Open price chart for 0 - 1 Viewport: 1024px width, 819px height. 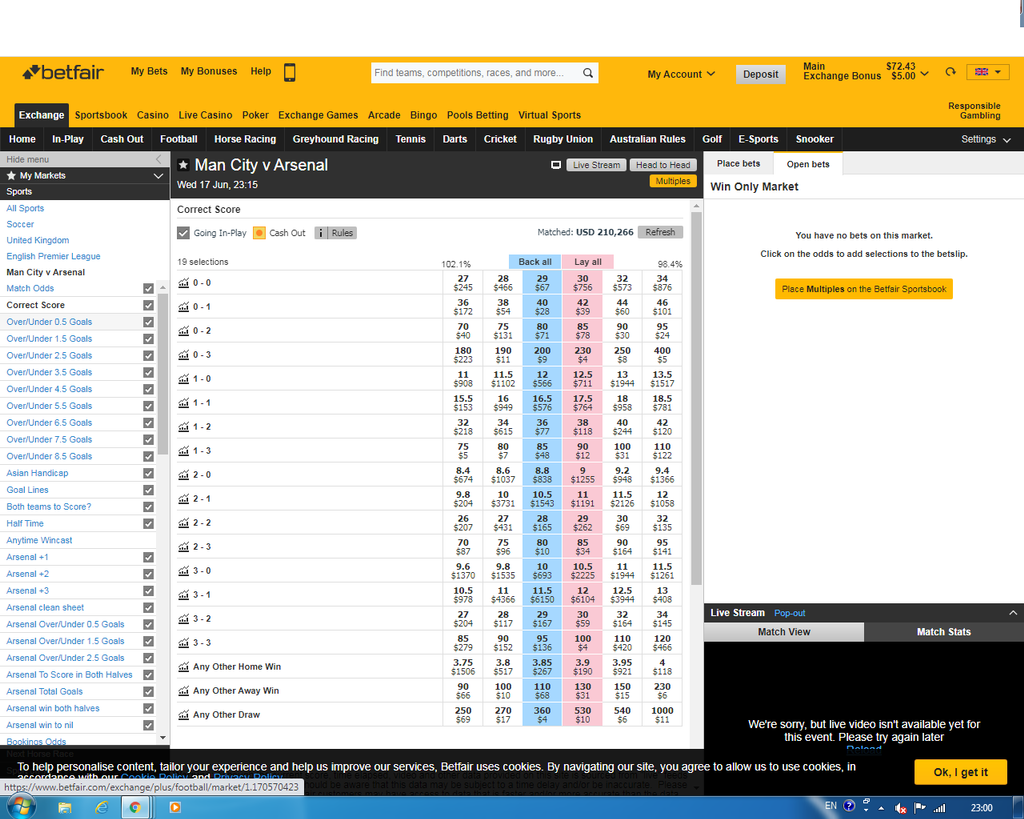click(184, 307)
